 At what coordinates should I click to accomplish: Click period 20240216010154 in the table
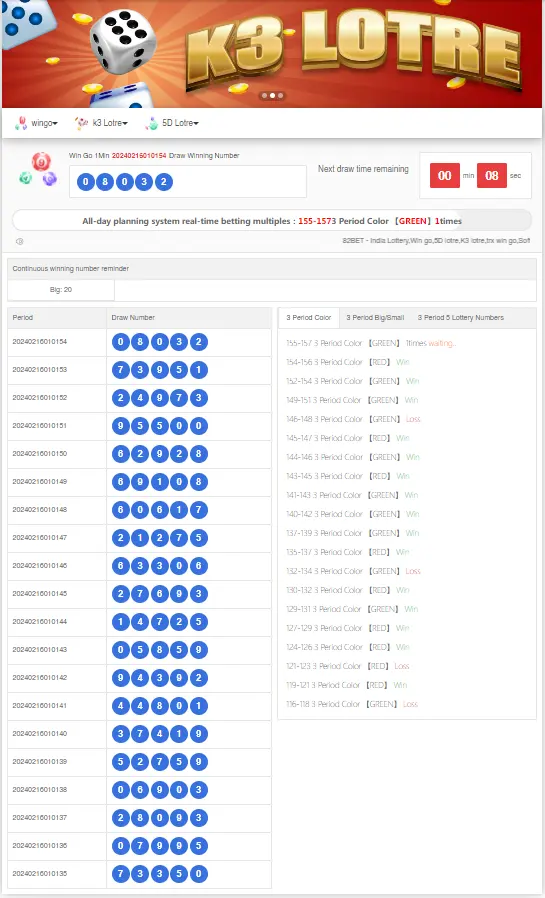(40, 342)
